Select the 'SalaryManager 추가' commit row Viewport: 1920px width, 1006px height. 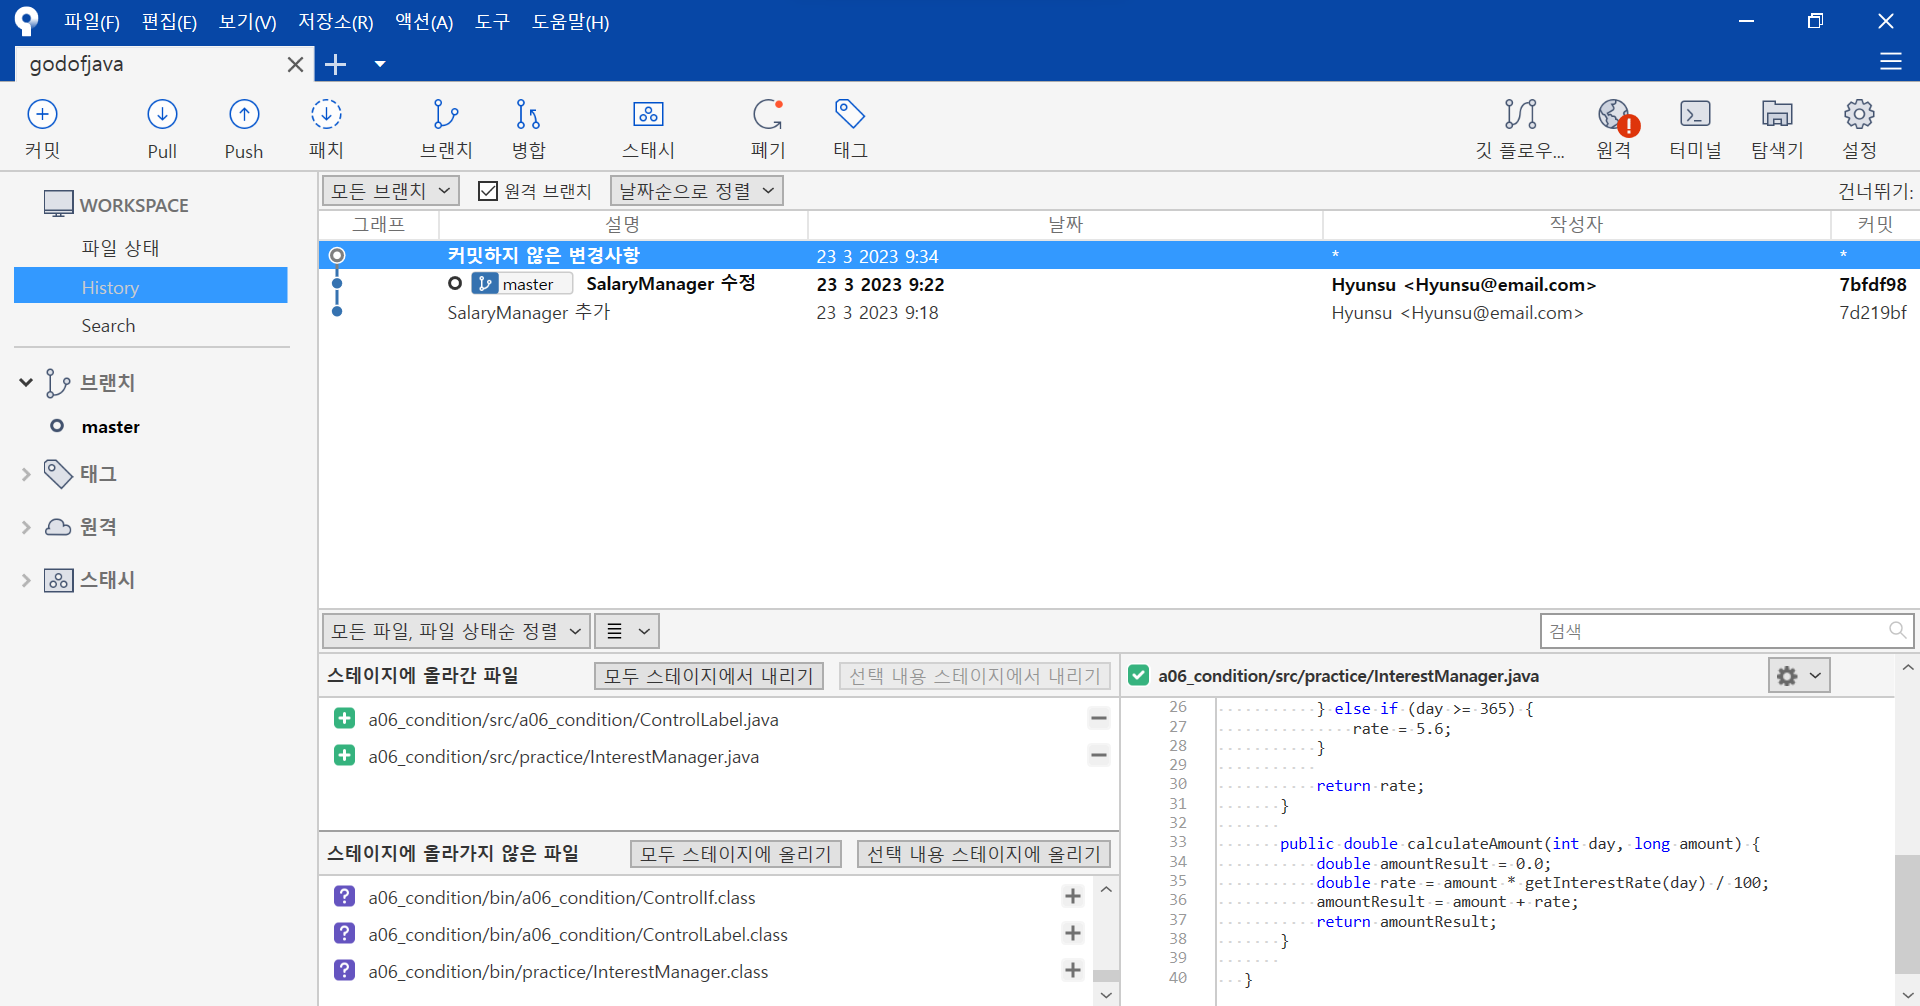click(x=1119, y=312)
